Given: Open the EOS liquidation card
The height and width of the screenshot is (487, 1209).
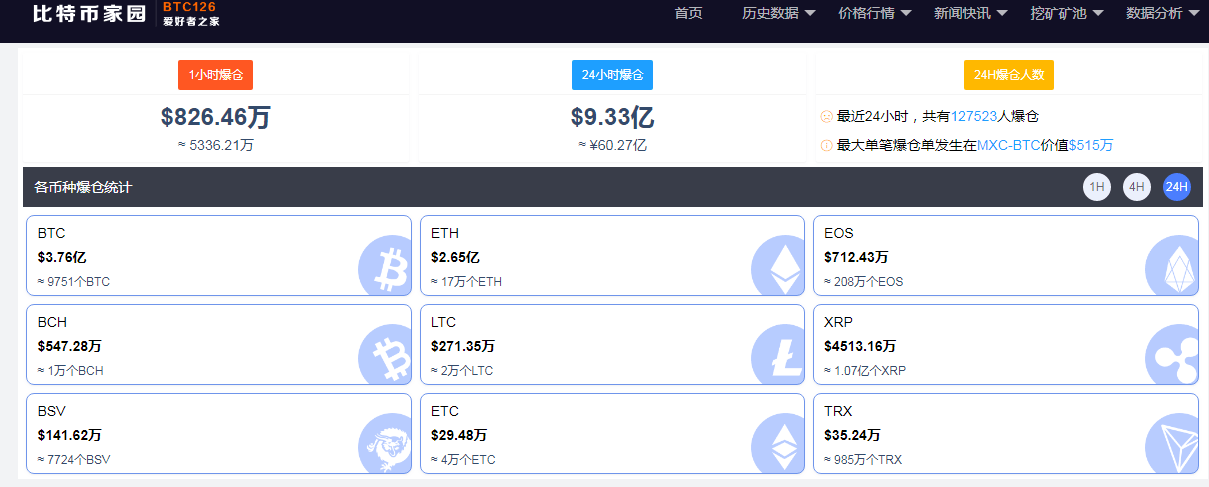Looking at the screenshot, I should (1005, 256).
